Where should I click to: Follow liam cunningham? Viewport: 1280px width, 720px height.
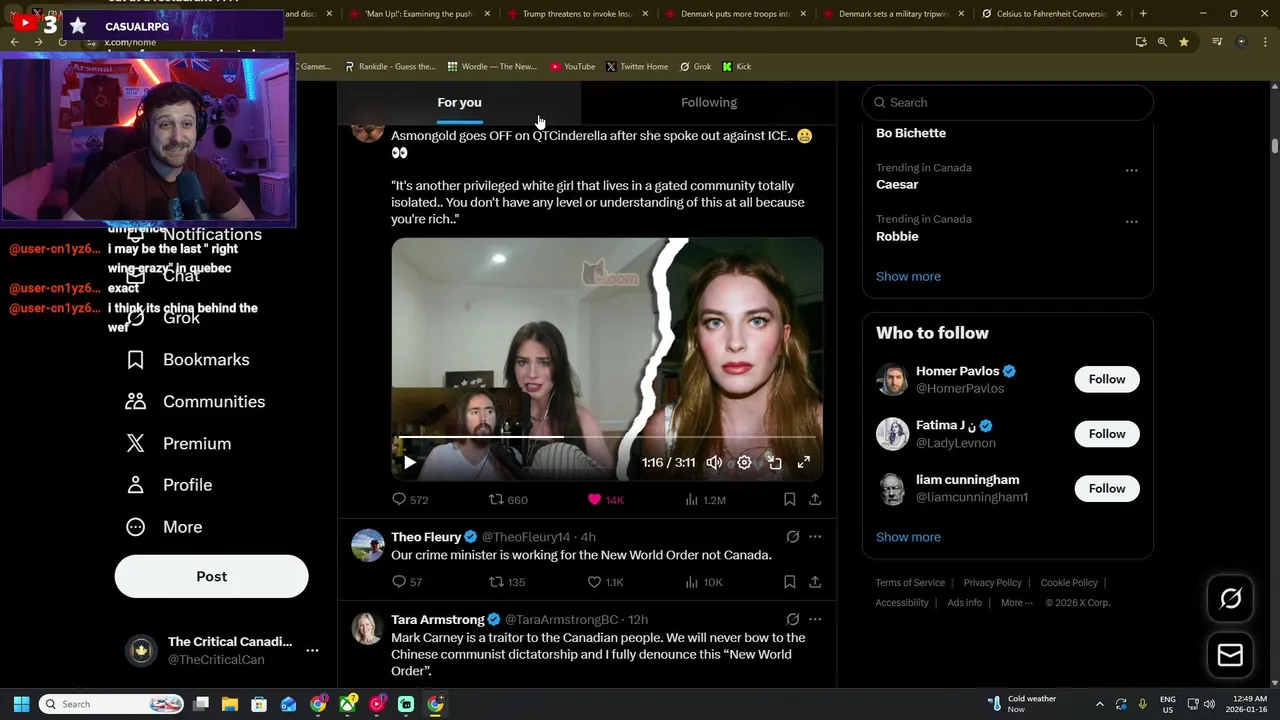[x=1107, y=489]
